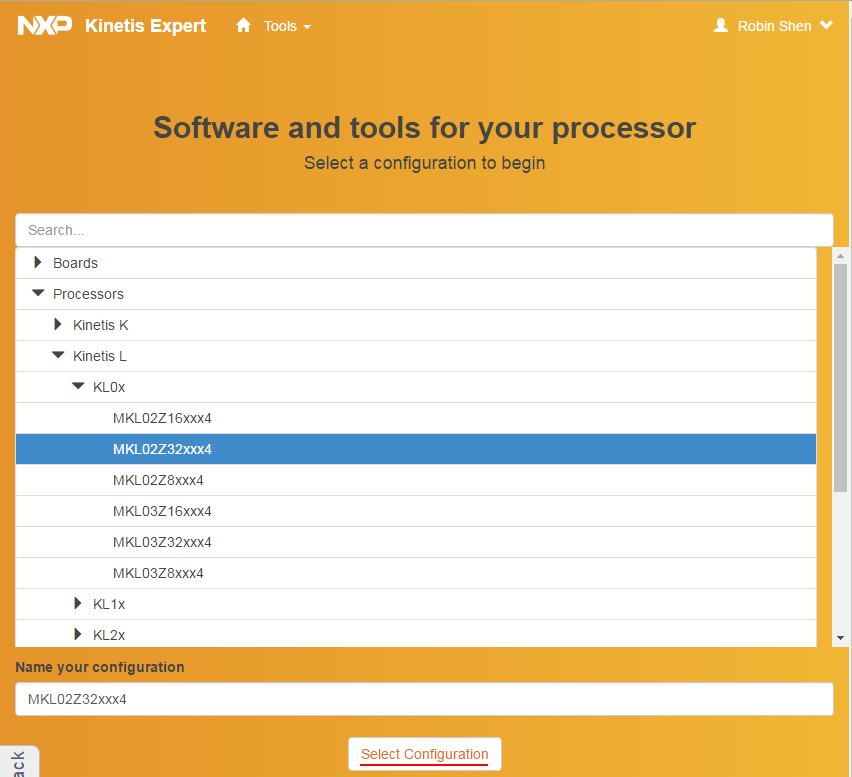Click the Kinetis K label
Screen dimensions: 852x777
(101, 325)
